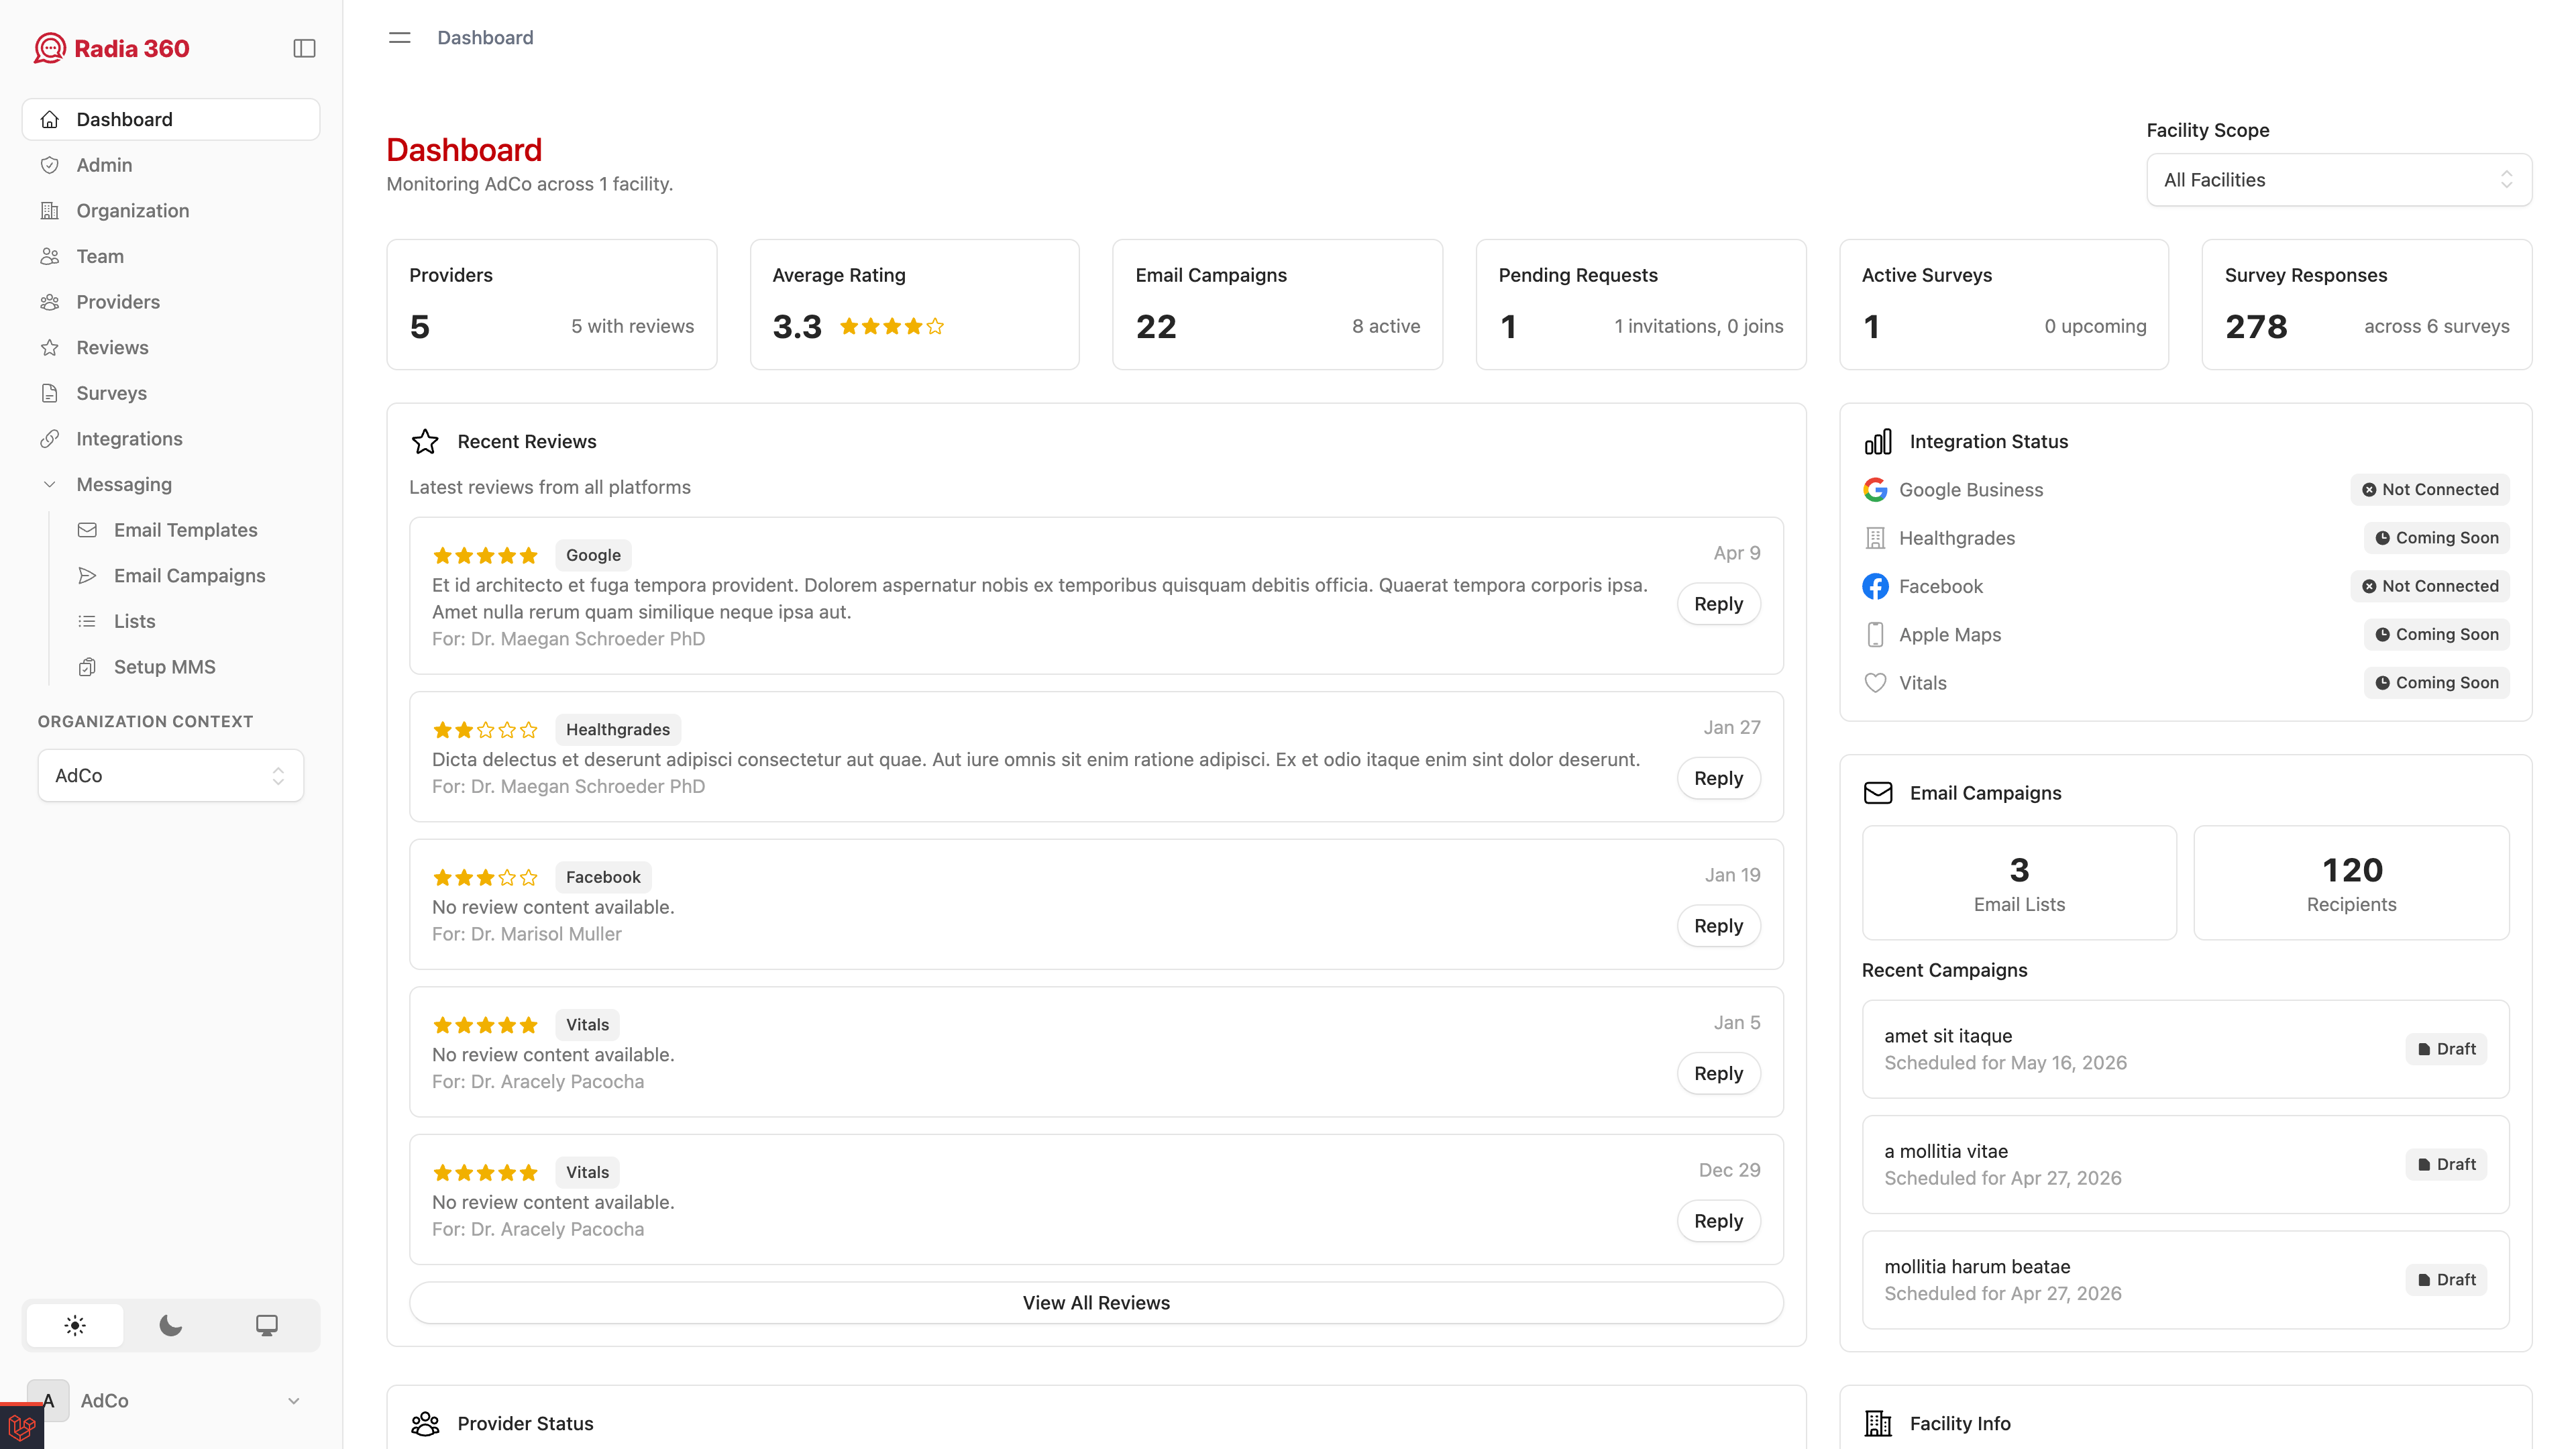Image resolution: width=2576 pixels, height=1449 pixels.
Task: Select Email Templates under Messaging
Action: tap(186, 529)
